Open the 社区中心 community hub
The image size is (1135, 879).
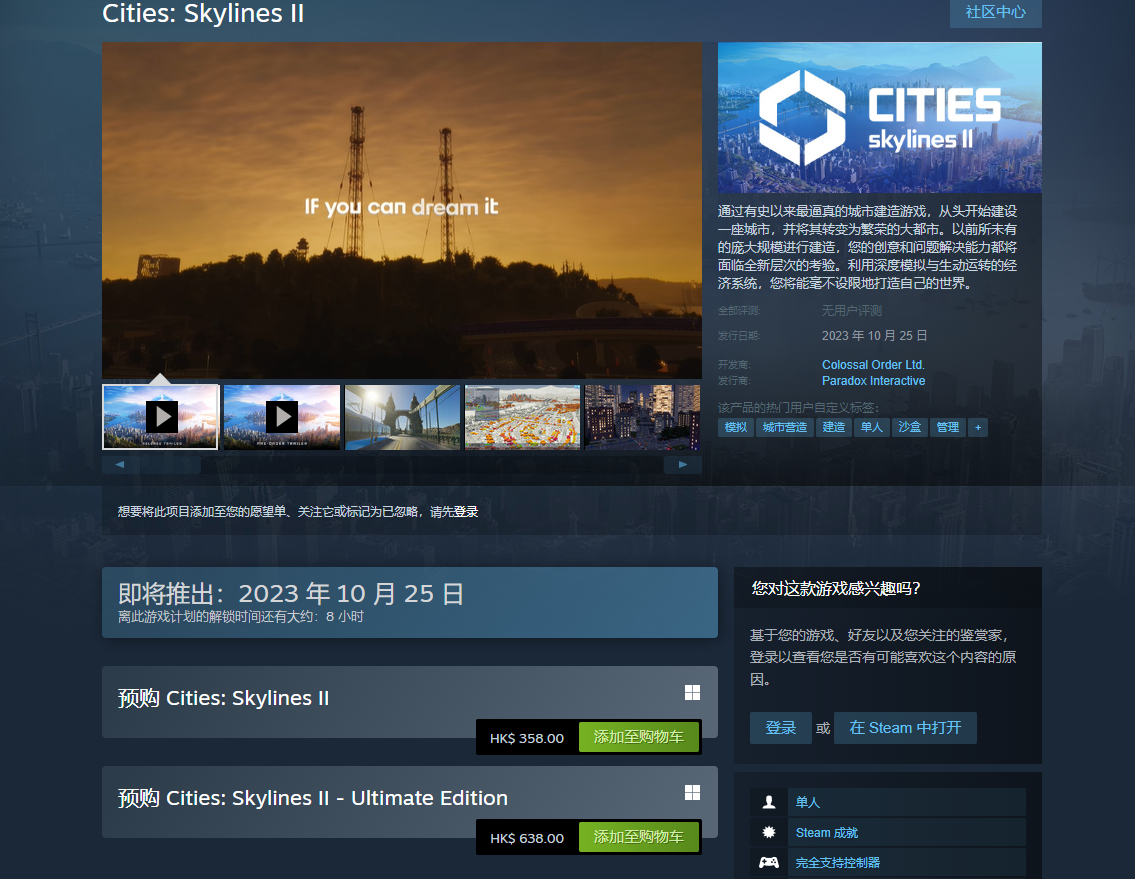tap(995, 12)
